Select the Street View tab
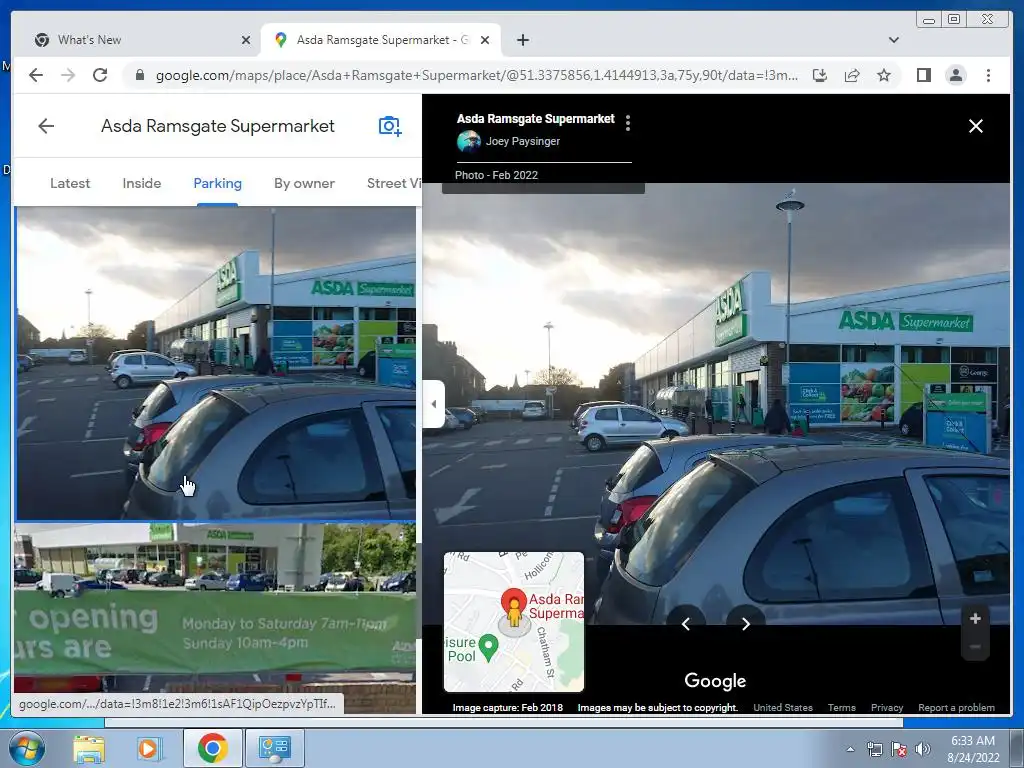The image size is (1024, 768). (x=394, y=184)
